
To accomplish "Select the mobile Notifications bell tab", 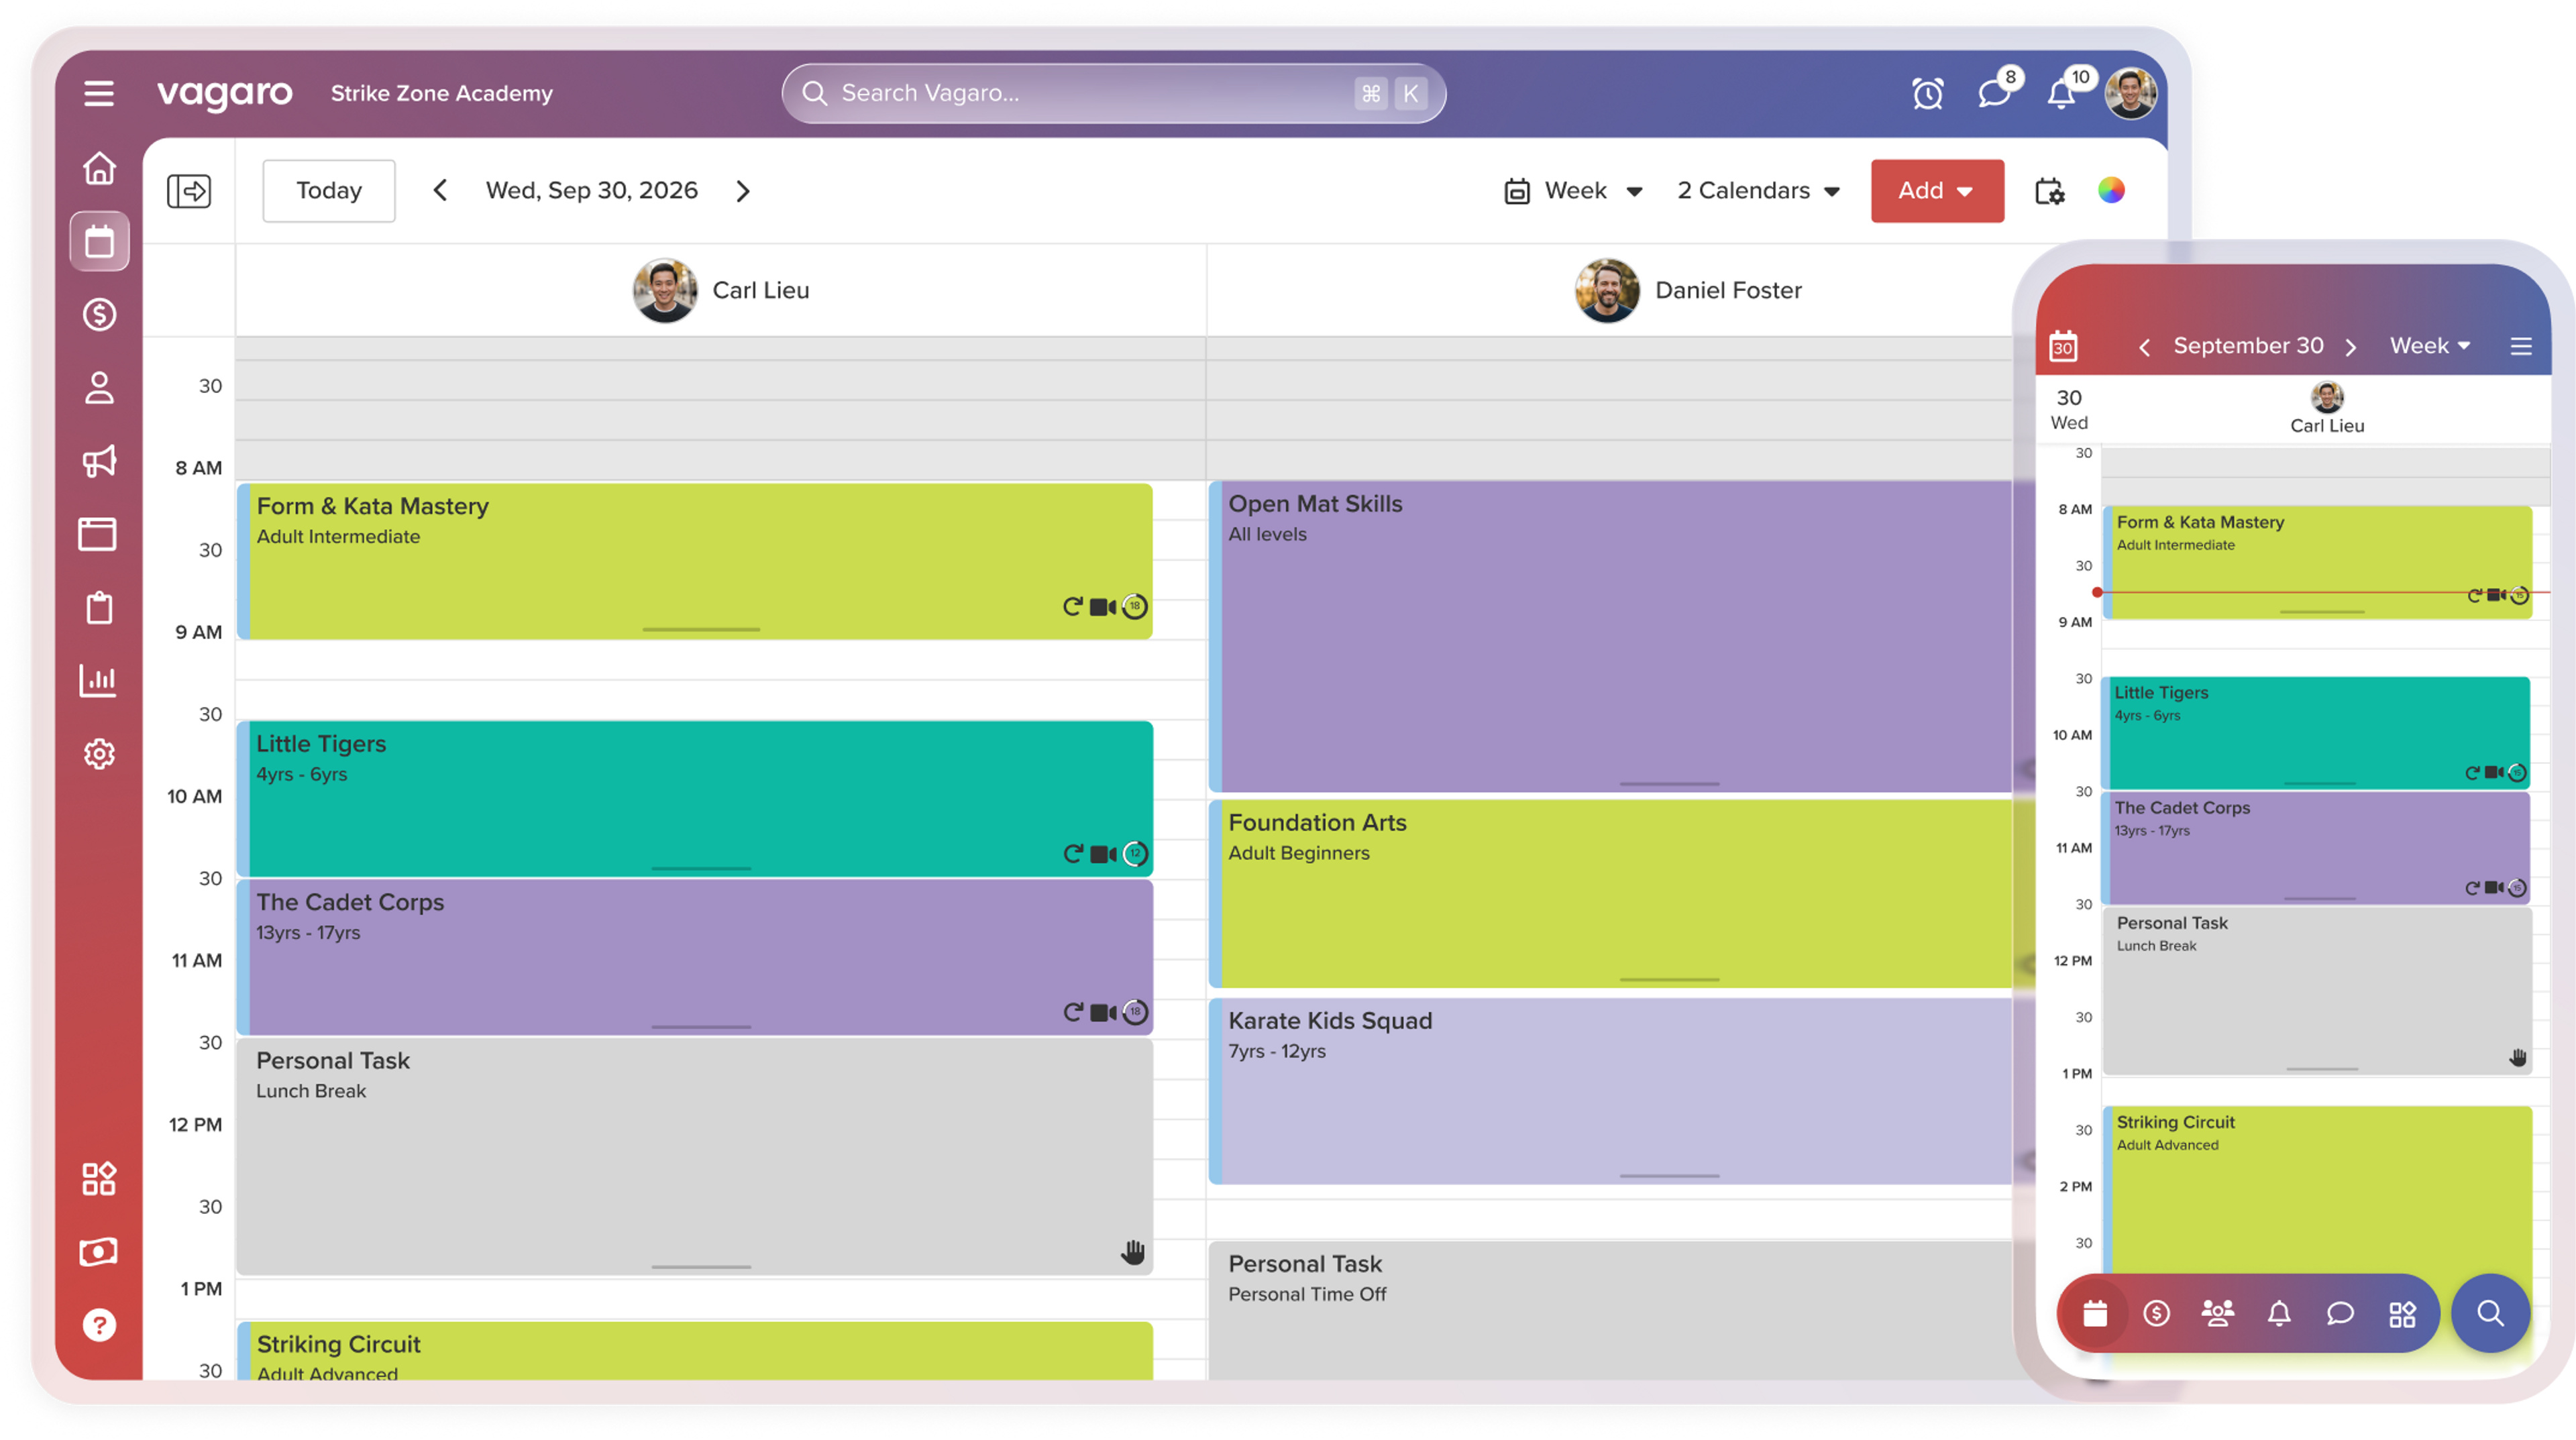I will click(x=2279, y=1313).
